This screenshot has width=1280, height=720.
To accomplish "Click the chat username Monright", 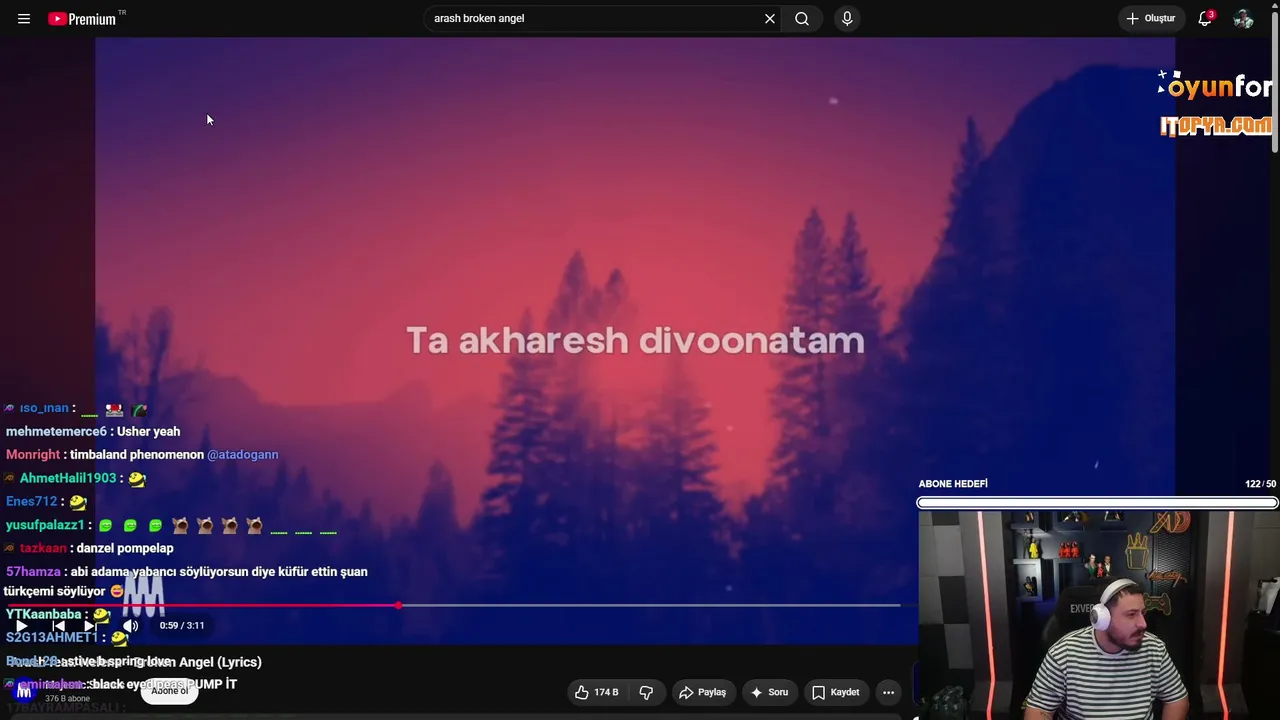I will point(33,455).
